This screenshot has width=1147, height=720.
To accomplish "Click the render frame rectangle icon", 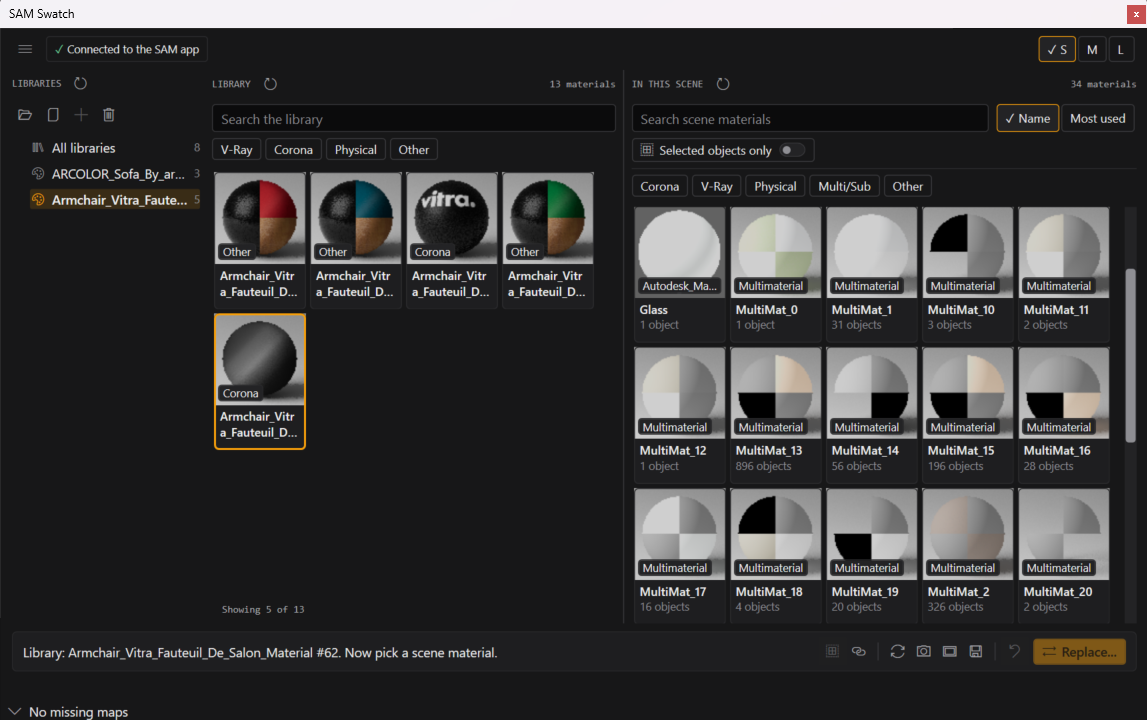I will pyautogui.click(x=949, y=651).
